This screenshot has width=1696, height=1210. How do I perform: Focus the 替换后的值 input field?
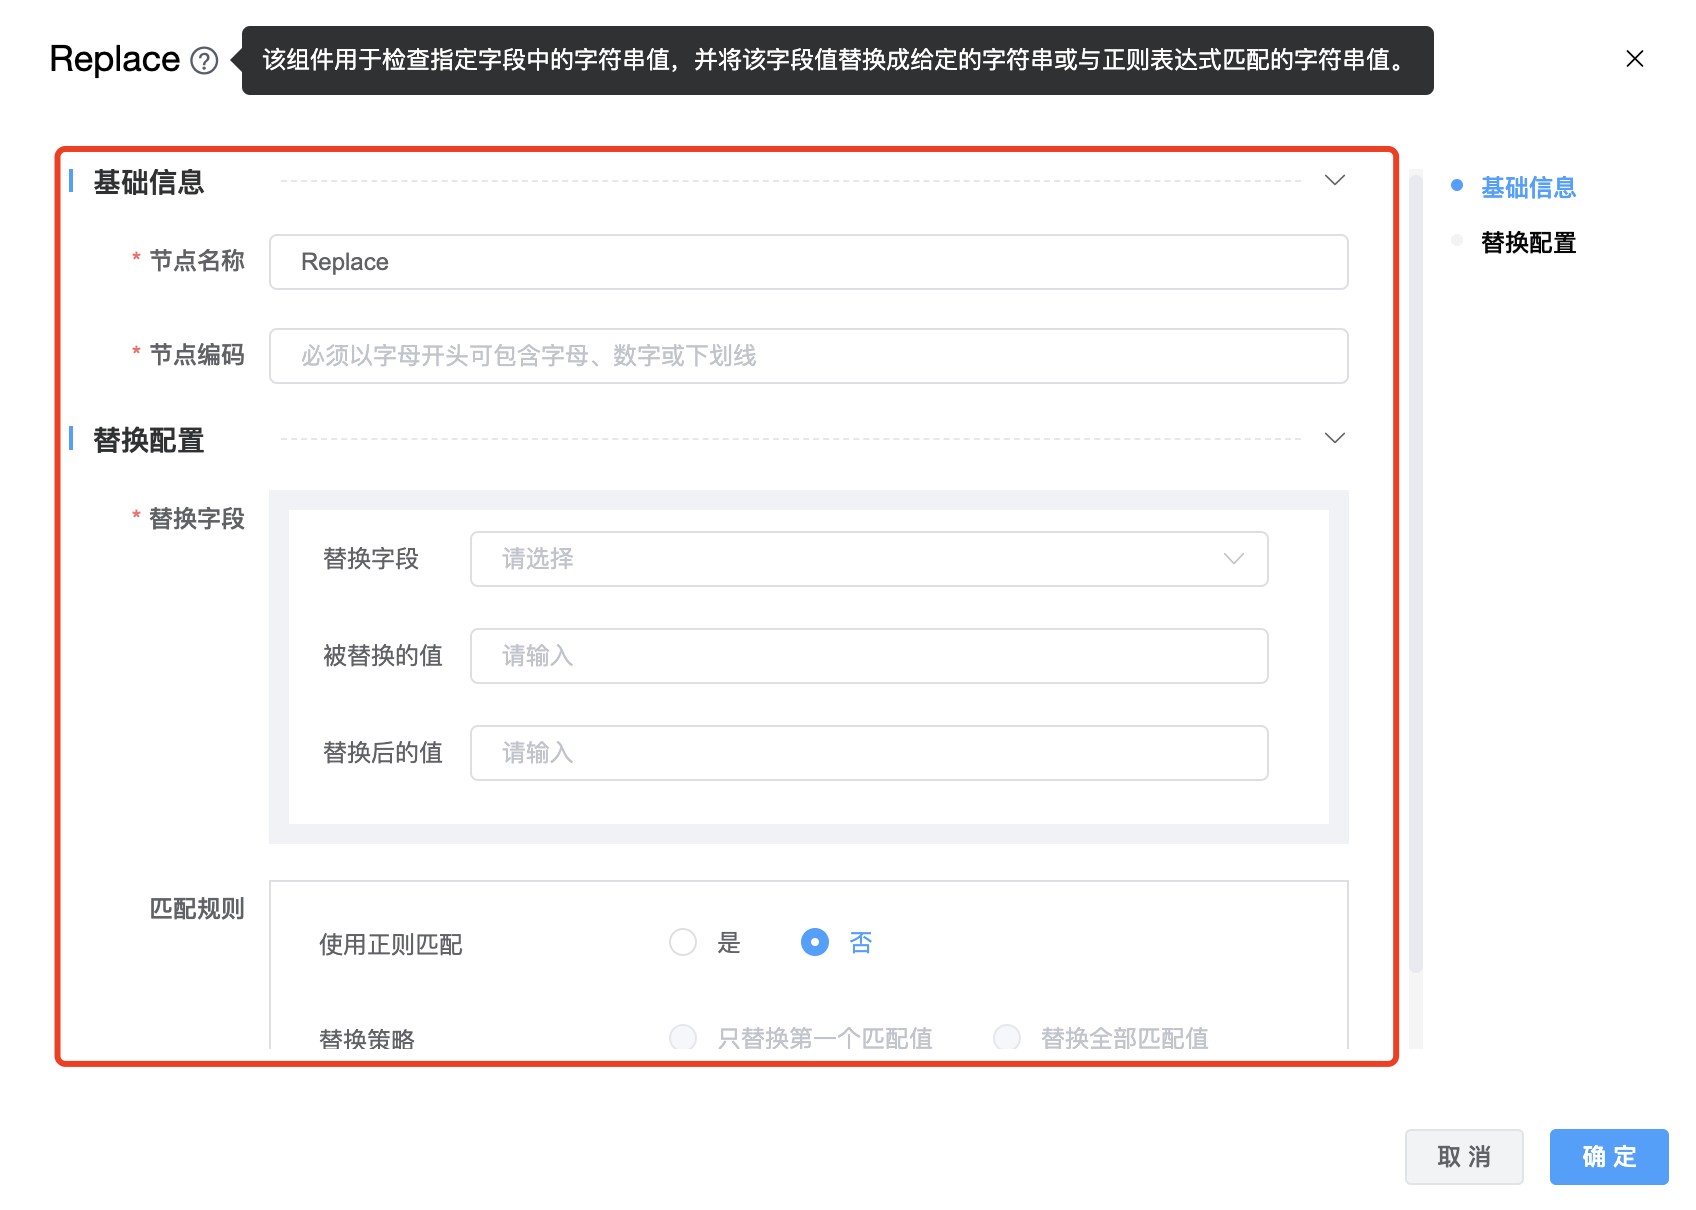coord(868,753)
